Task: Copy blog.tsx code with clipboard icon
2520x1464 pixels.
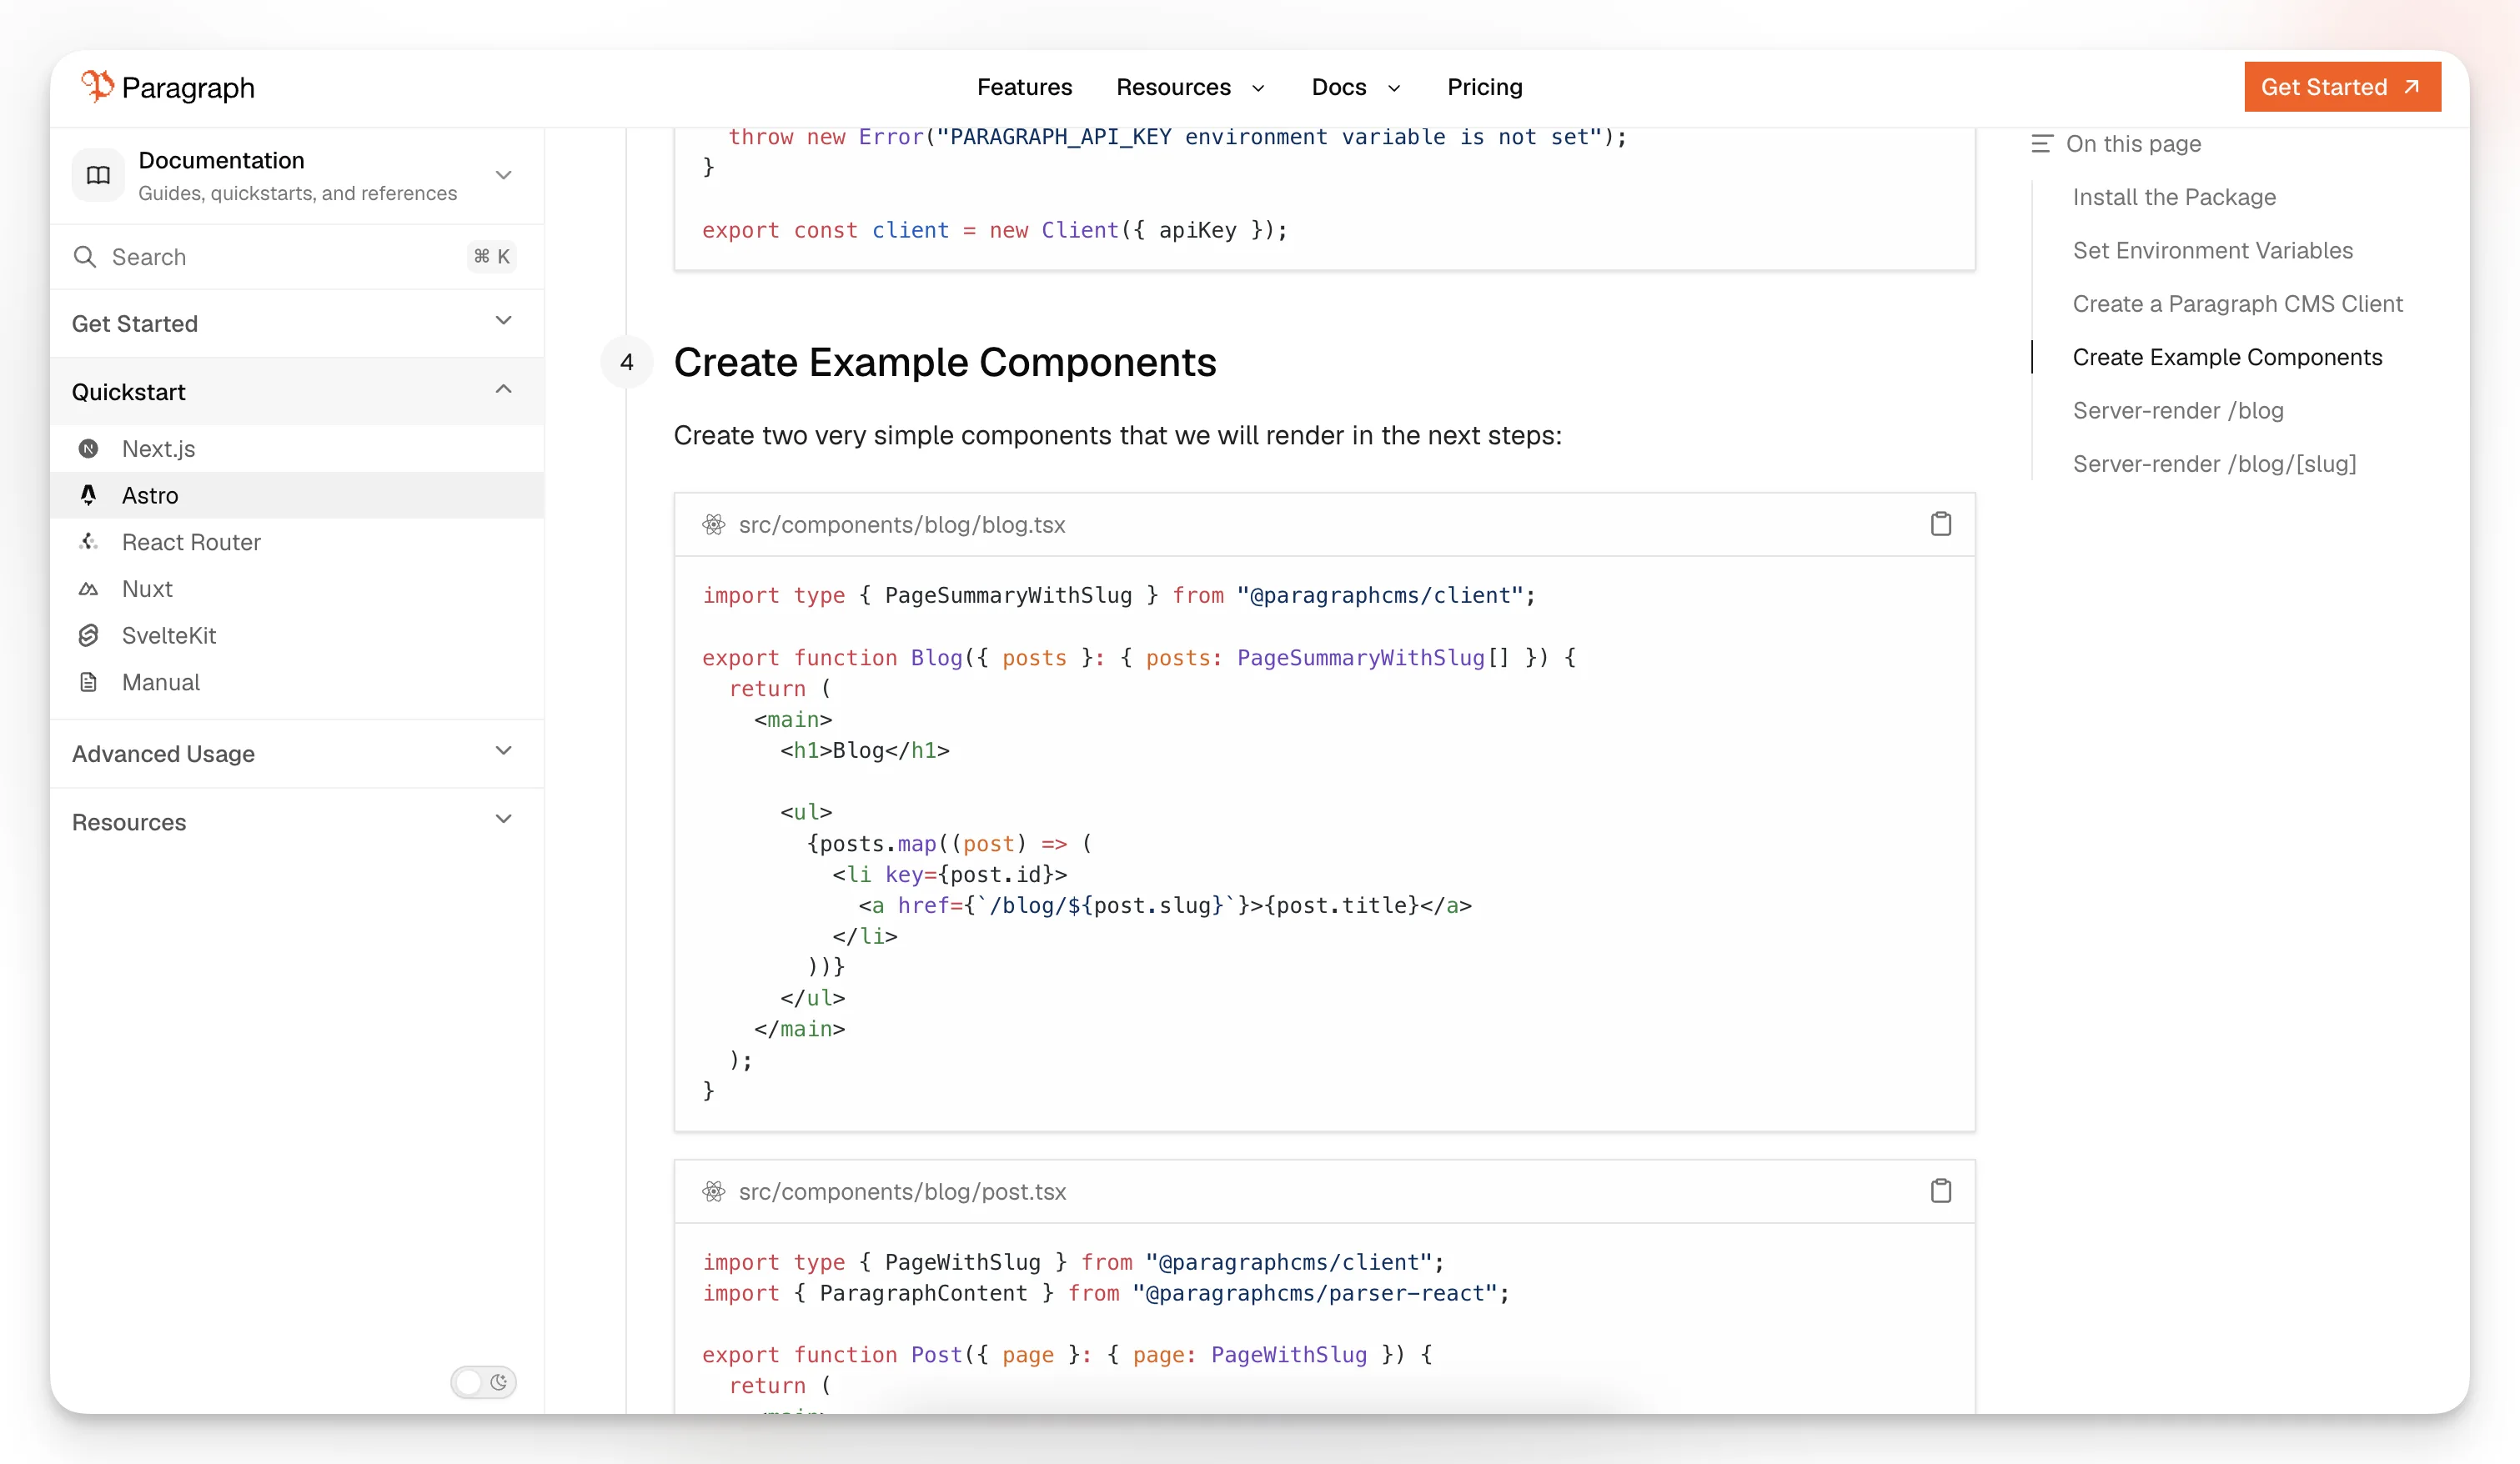Action: pyautogui.click(x=1940, y=524)
